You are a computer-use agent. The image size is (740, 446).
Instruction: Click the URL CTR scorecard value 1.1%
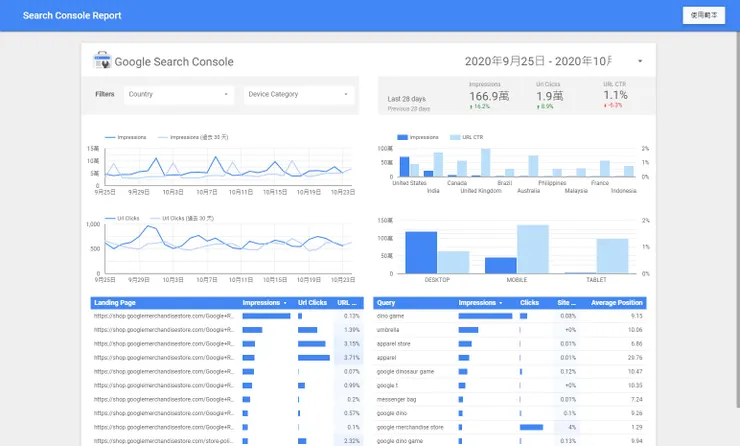[x=615, y=95]
